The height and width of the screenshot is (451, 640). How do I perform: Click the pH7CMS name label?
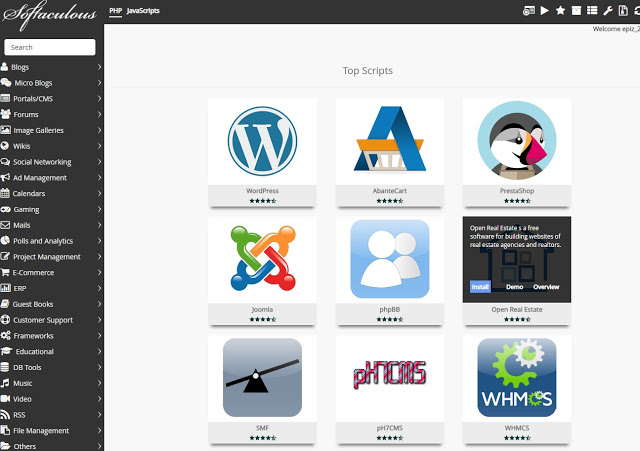[390, 428]
